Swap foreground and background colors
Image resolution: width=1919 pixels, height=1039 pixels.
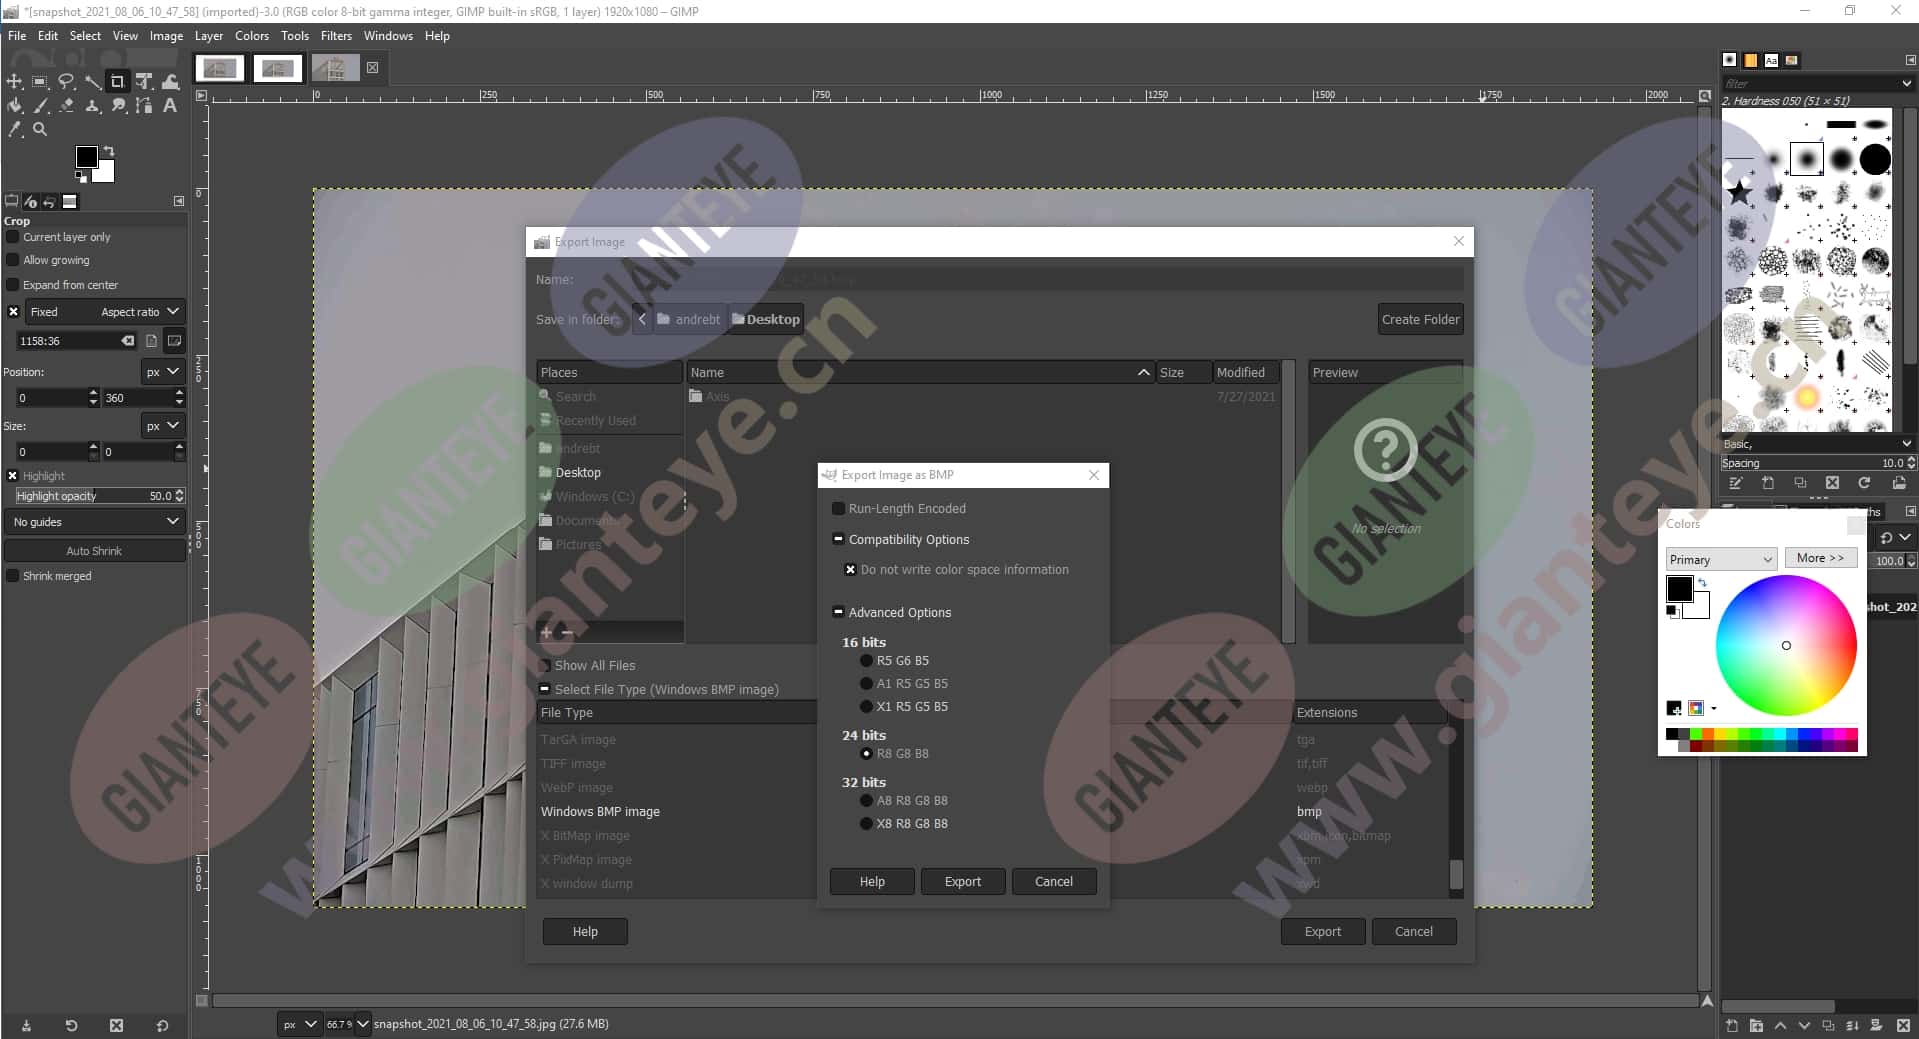(108, 151)
